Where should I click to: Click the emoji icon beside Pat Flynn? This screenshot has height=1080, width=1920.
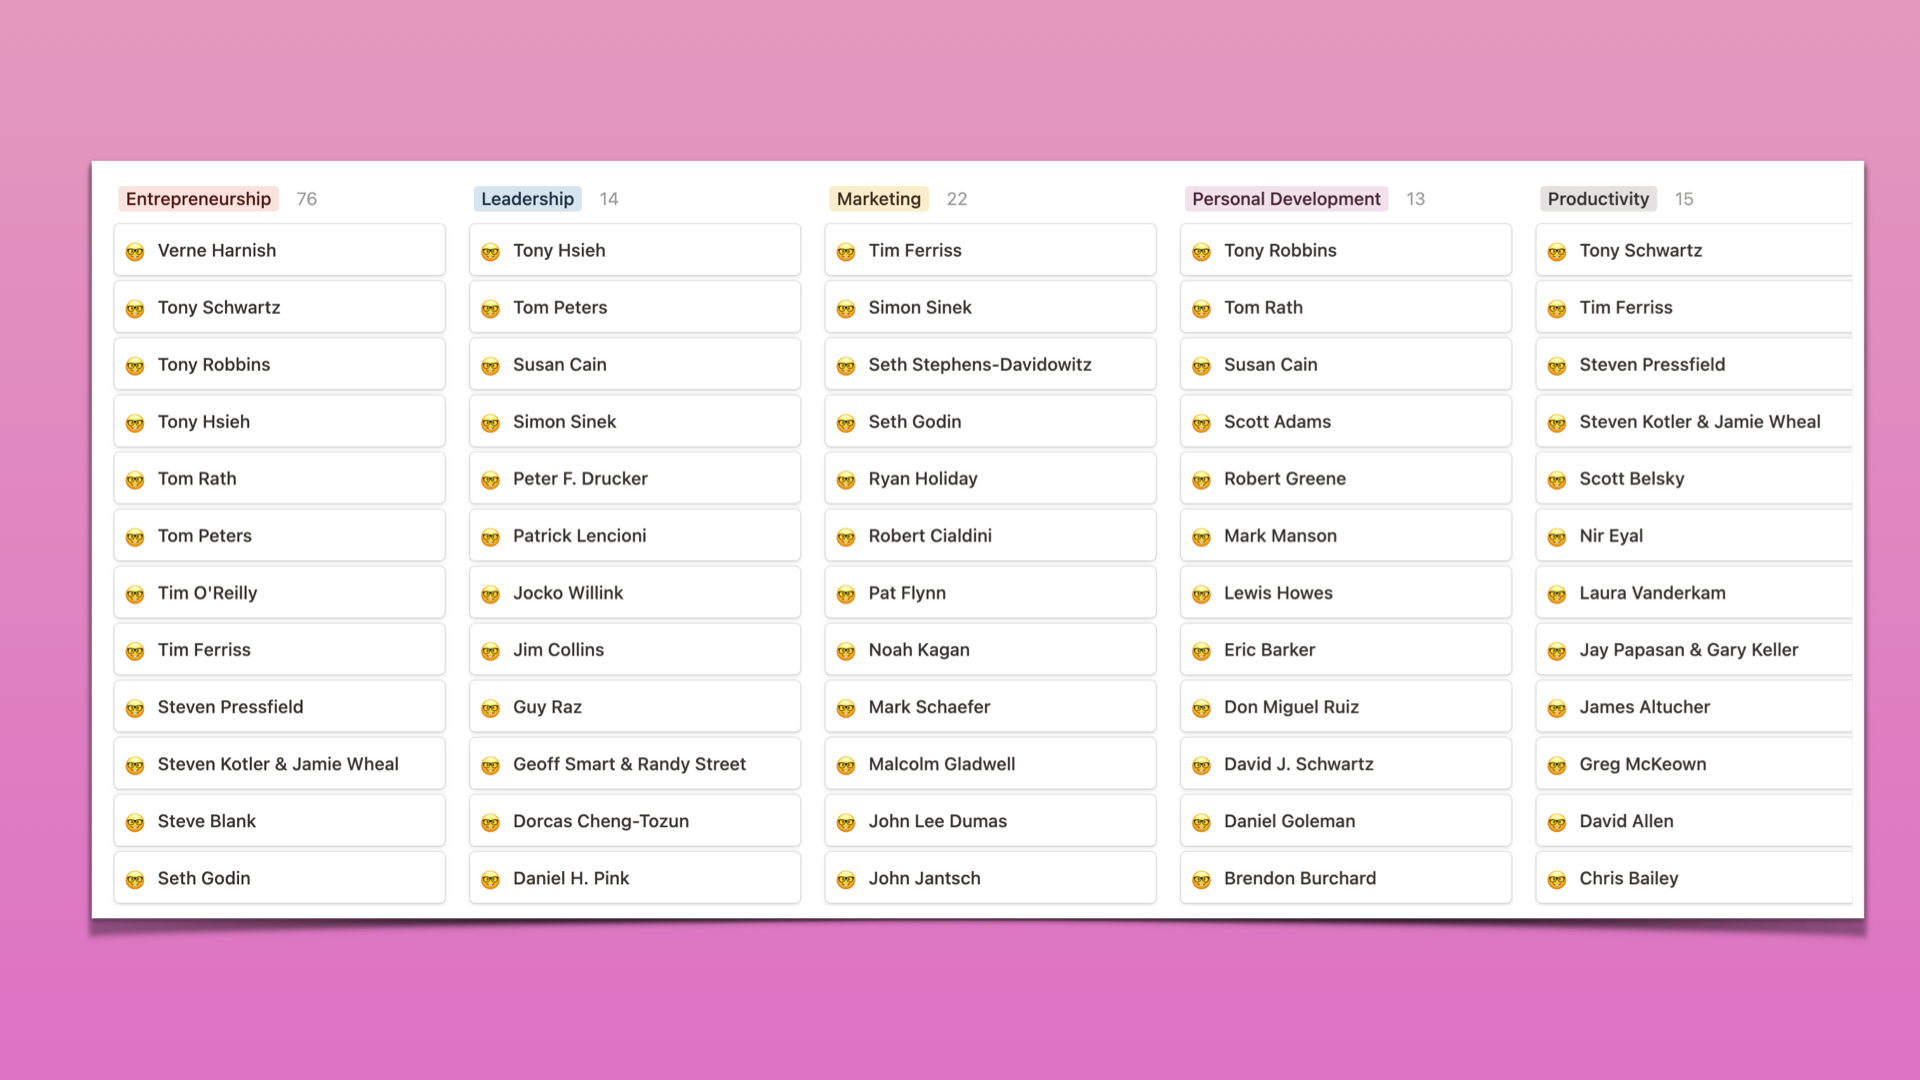(846, 594)
